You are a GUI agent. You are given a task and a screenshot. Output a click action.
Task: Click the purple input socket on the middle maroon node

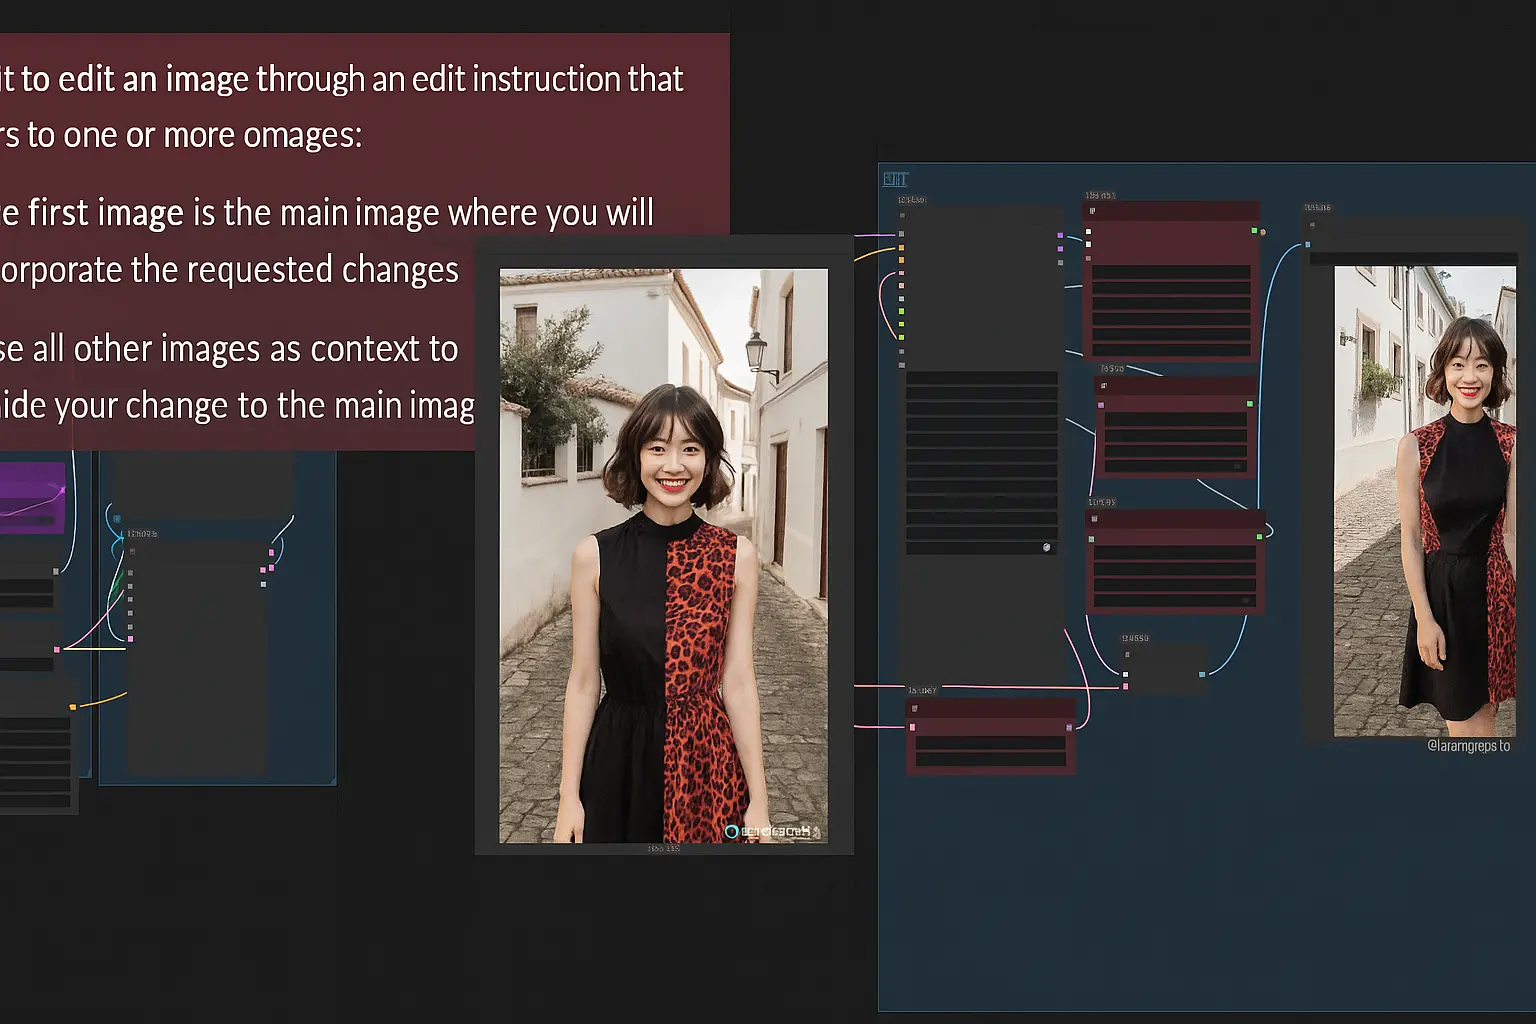[x=1101, y=405]
